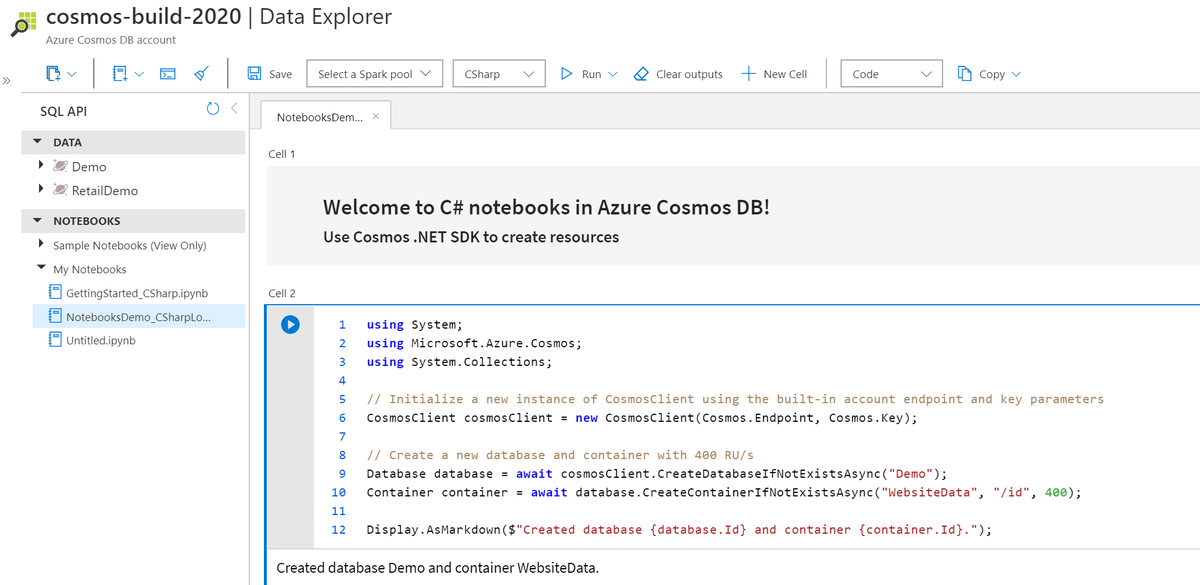Click the New Container icon in toolbar

coord(53,73)
